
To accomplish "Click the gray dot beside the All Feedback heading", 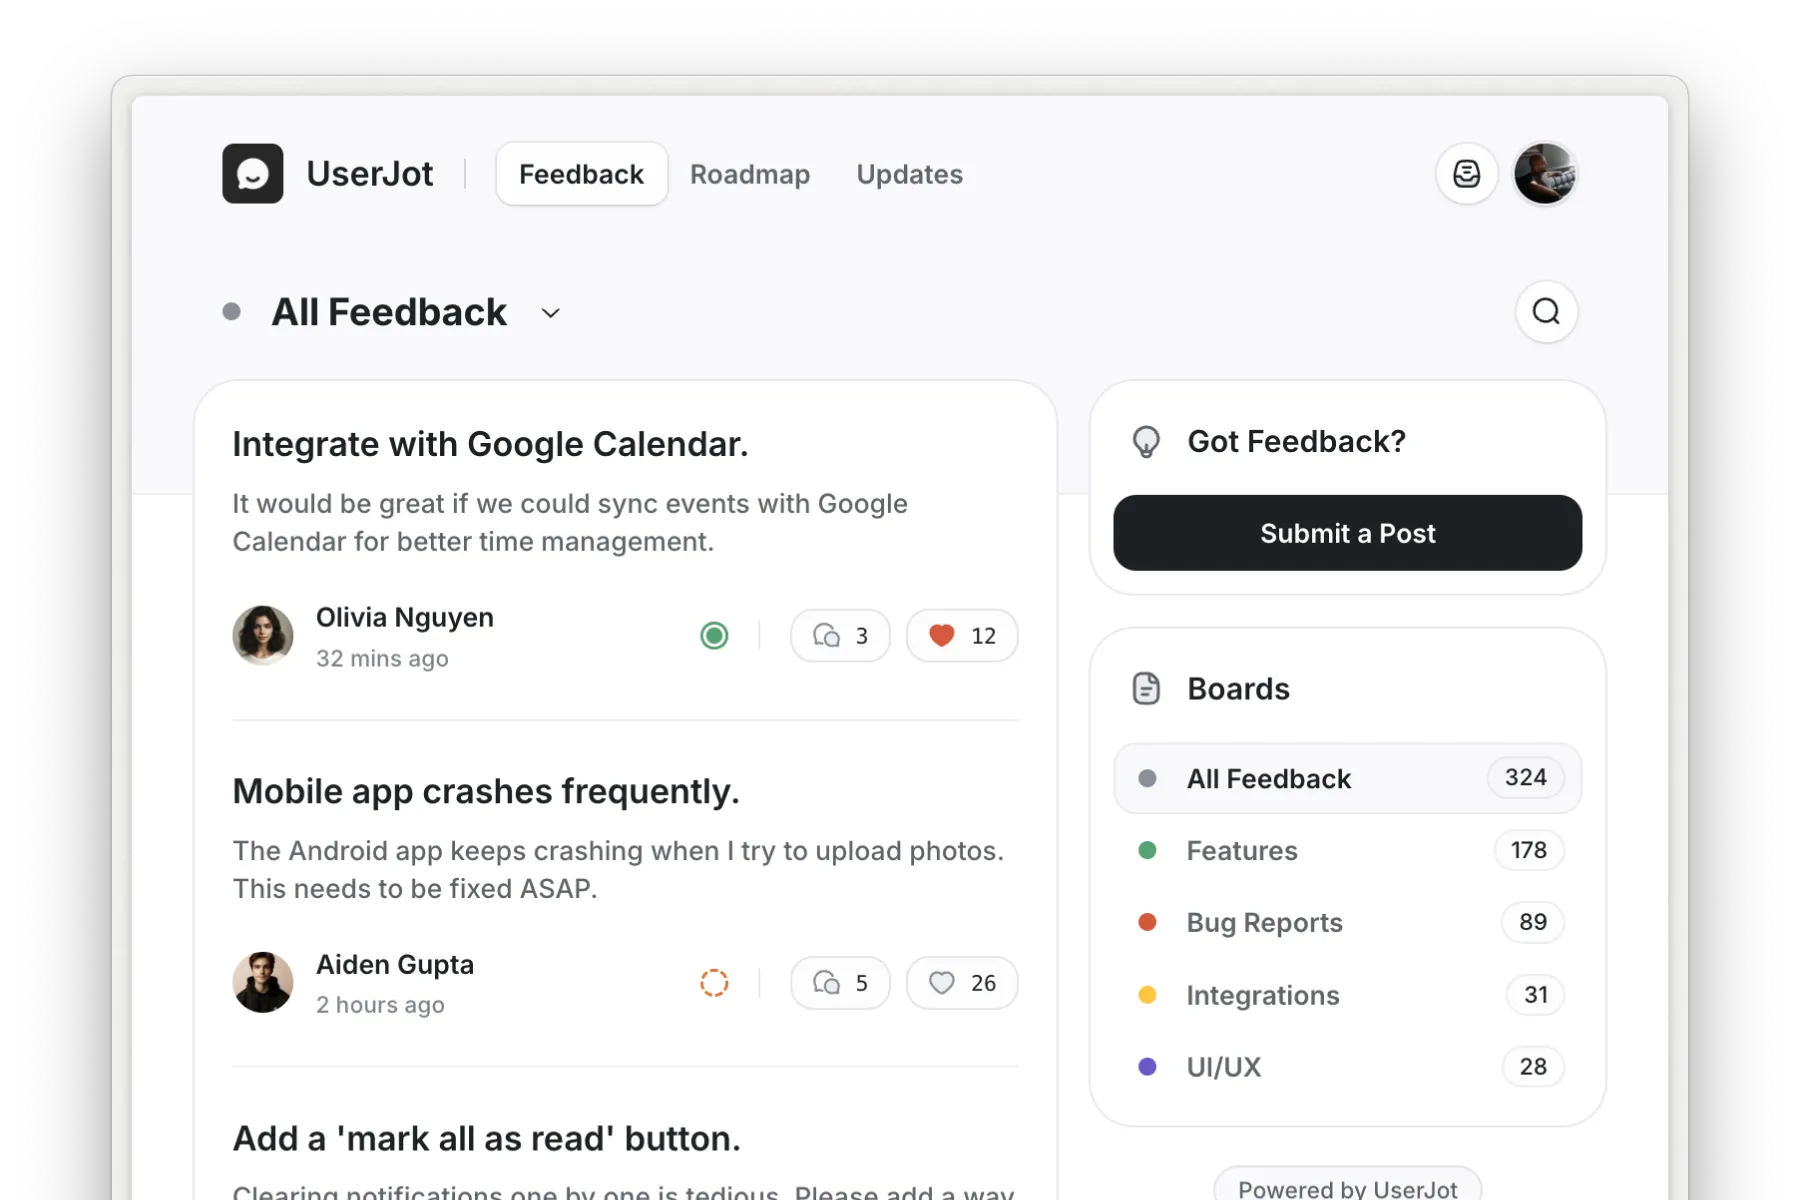I will click(x=231, y=312).
